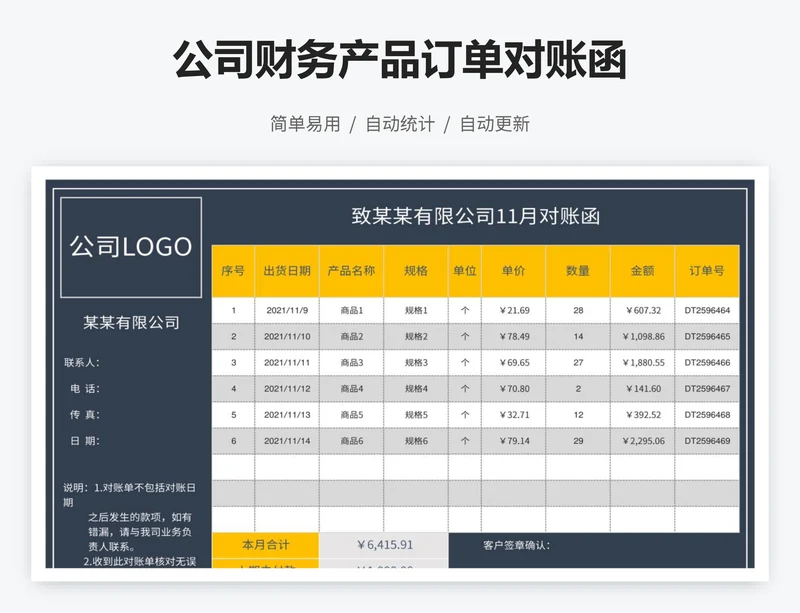800x613 pixels.
Task: Click the page heading 公司财务产品订单对账函
Action: click(x=400, y=60)
